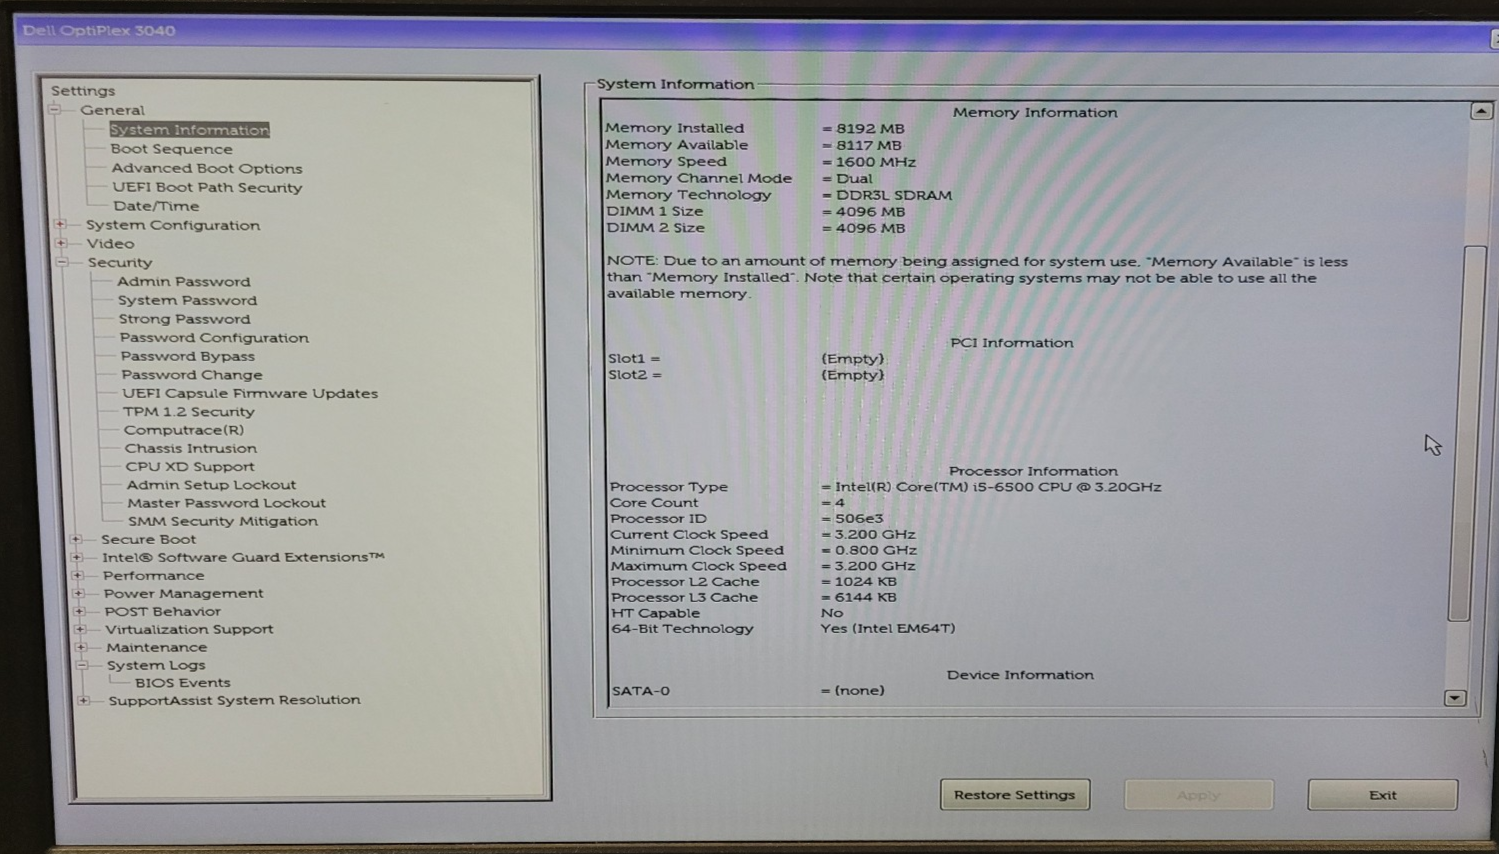Select the POST Behavior label
Image resolution: width=1499 pixels, height=854 pixels.
pos(162,611)
